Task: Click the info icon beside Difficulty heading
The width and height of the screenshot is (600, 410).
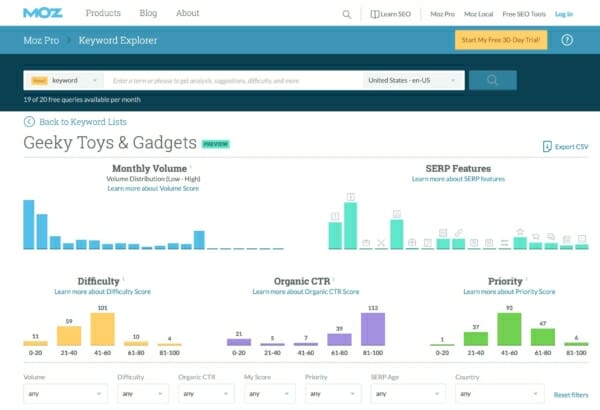Action: point(123,279)
